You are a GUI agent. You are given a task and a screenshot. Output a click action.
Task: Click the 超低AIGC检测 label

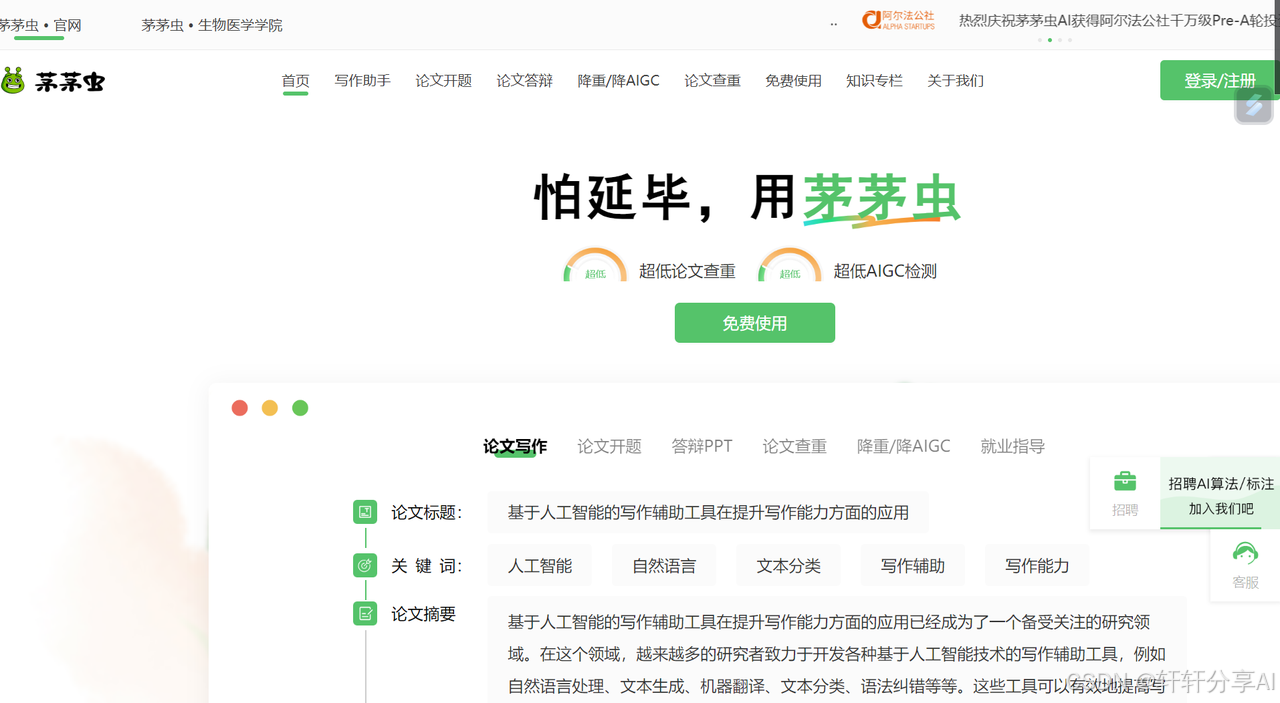(x=885, y=271)
